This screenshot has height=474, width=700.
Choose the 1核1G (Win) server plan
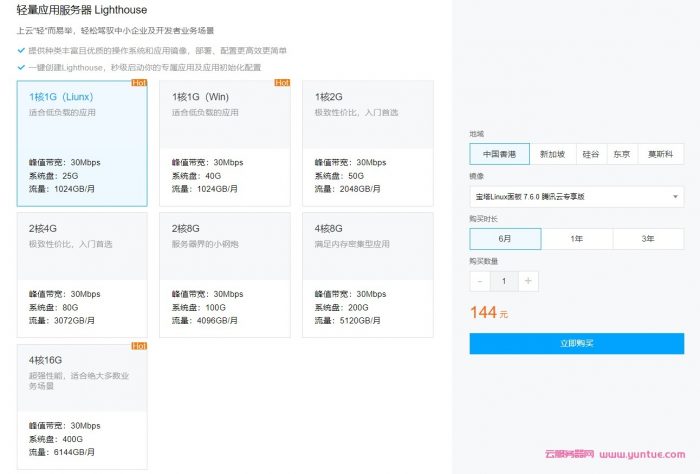coord(225,142)
